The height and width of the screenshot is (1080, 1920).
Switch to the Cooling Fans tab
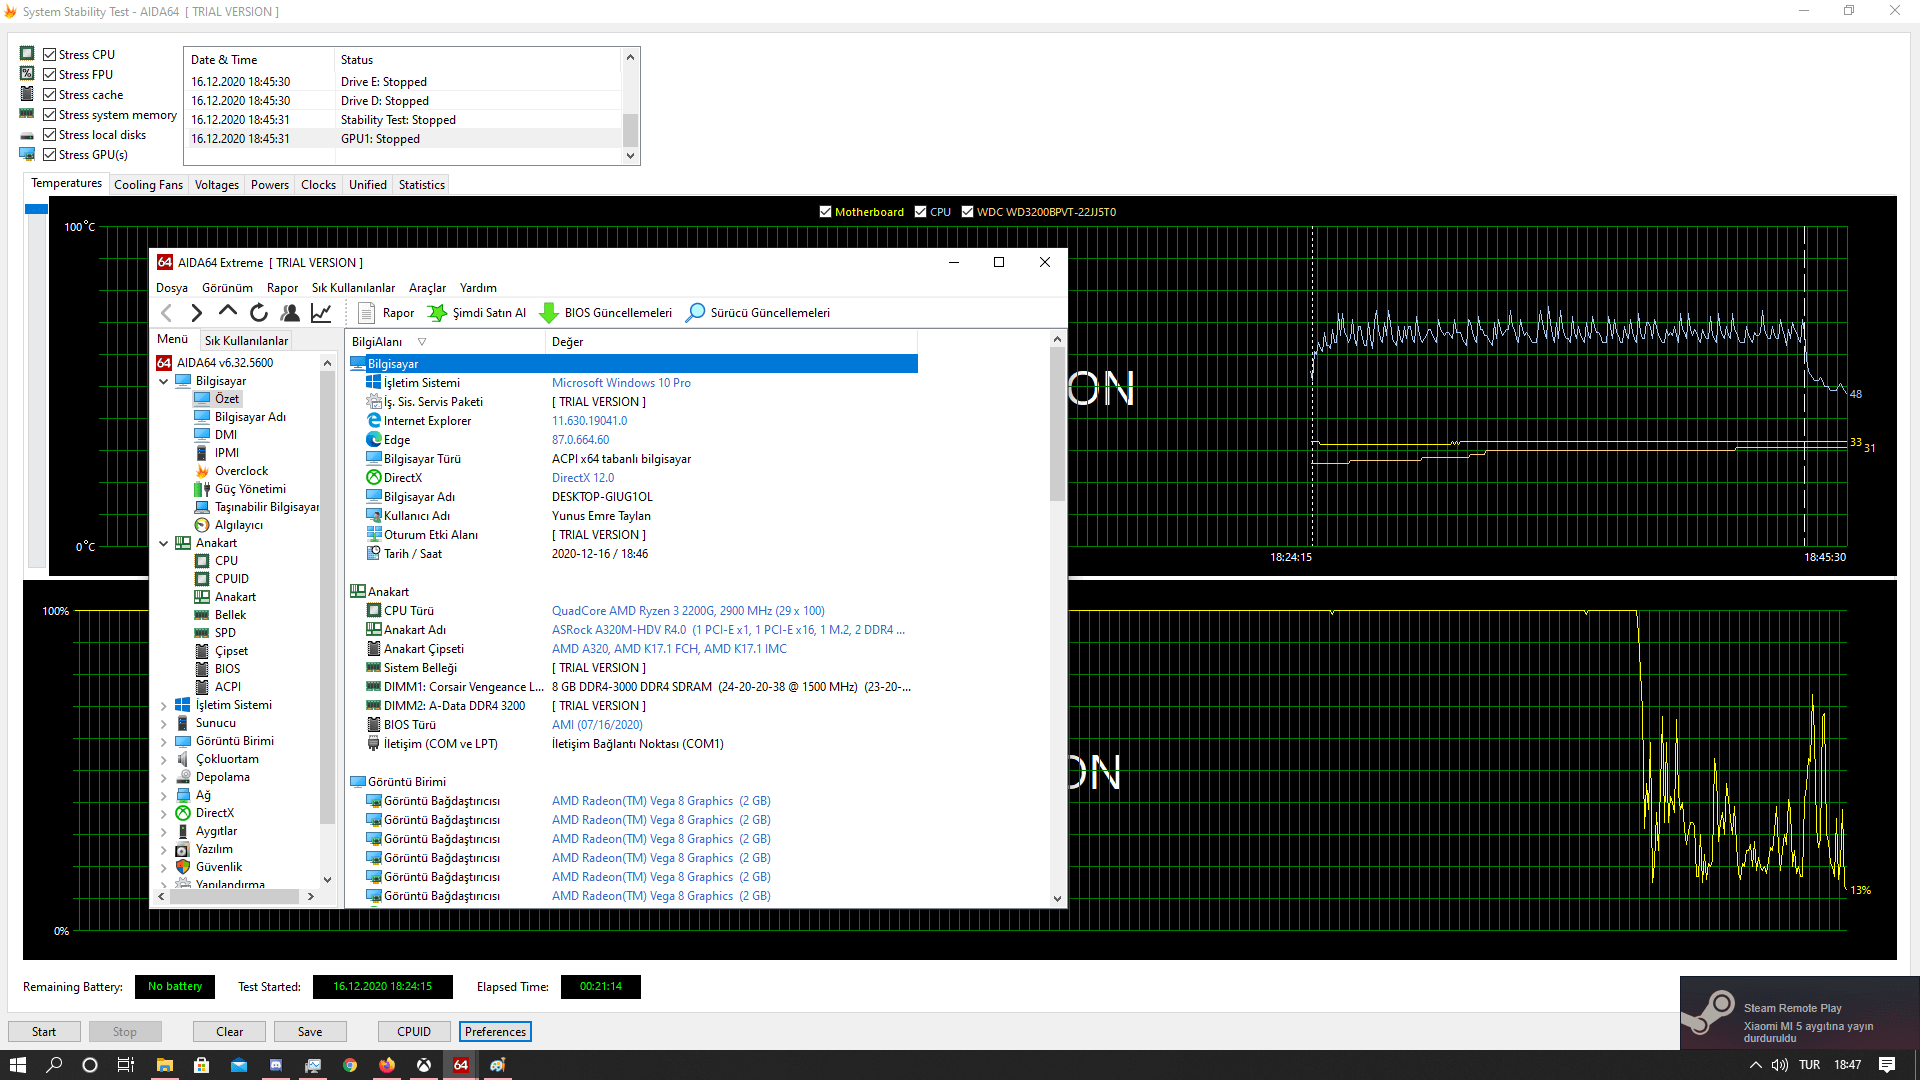coord(148,185)
